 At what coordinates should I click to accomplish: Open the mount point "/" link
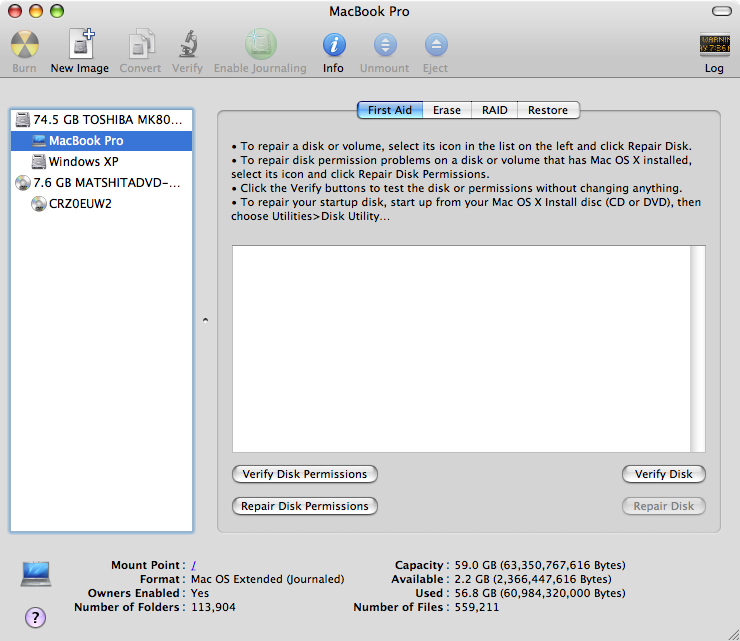point(193,565)
